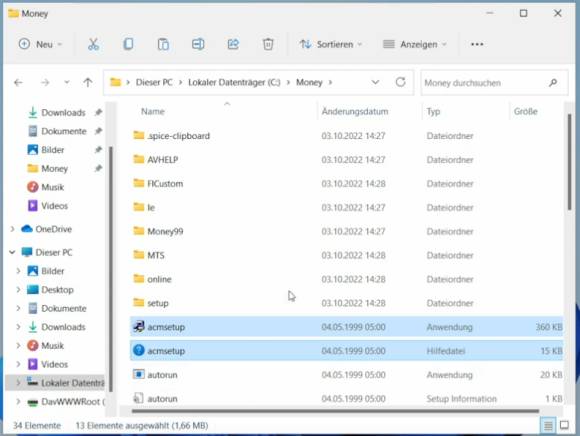
Task: Click the Cut scissors icon
Action: pos(93,44)
